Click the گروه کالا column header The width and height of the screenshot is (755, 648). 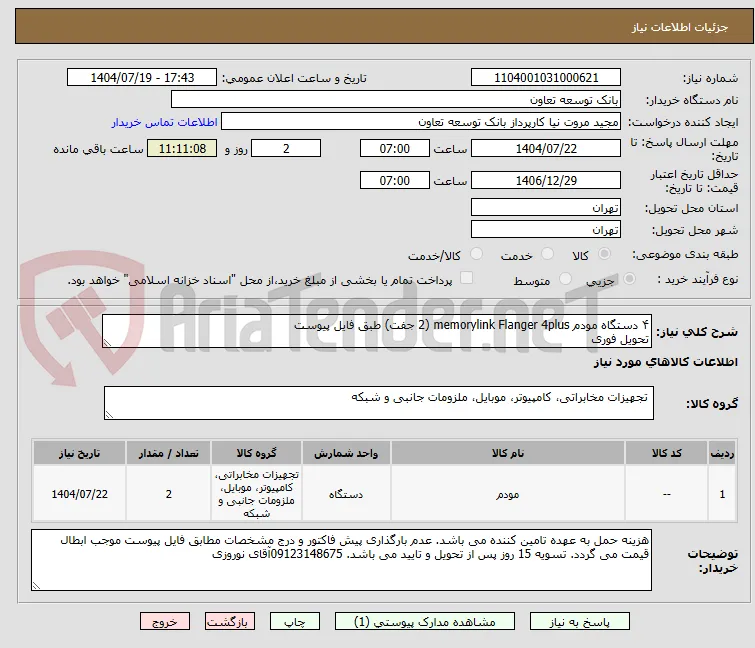[257, 453]
